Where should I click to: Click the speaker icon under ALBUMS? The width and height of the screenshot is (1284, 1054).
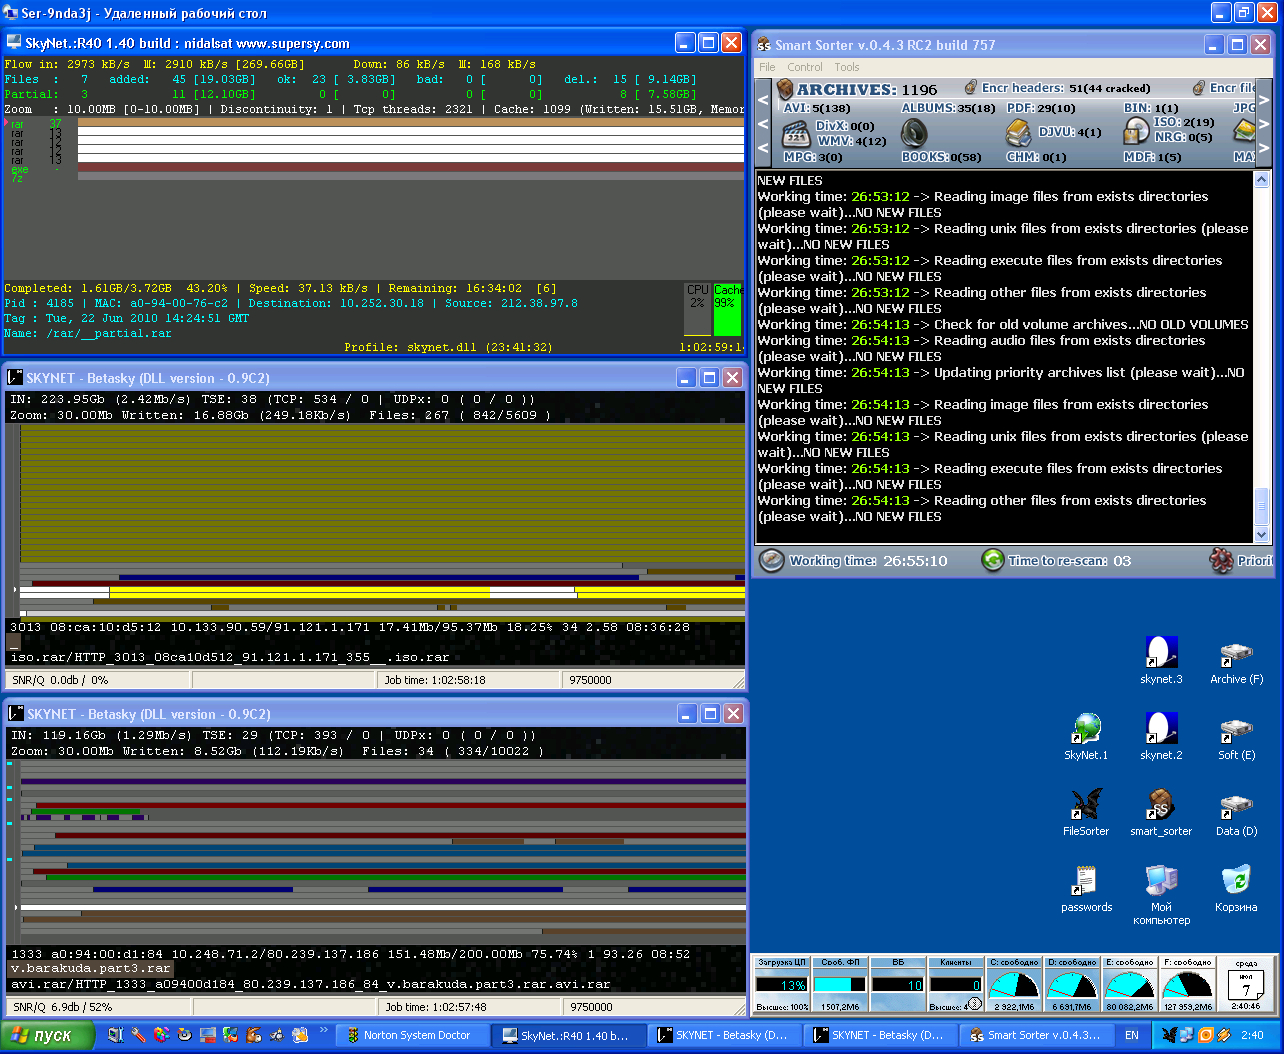(x=914, y=132)
